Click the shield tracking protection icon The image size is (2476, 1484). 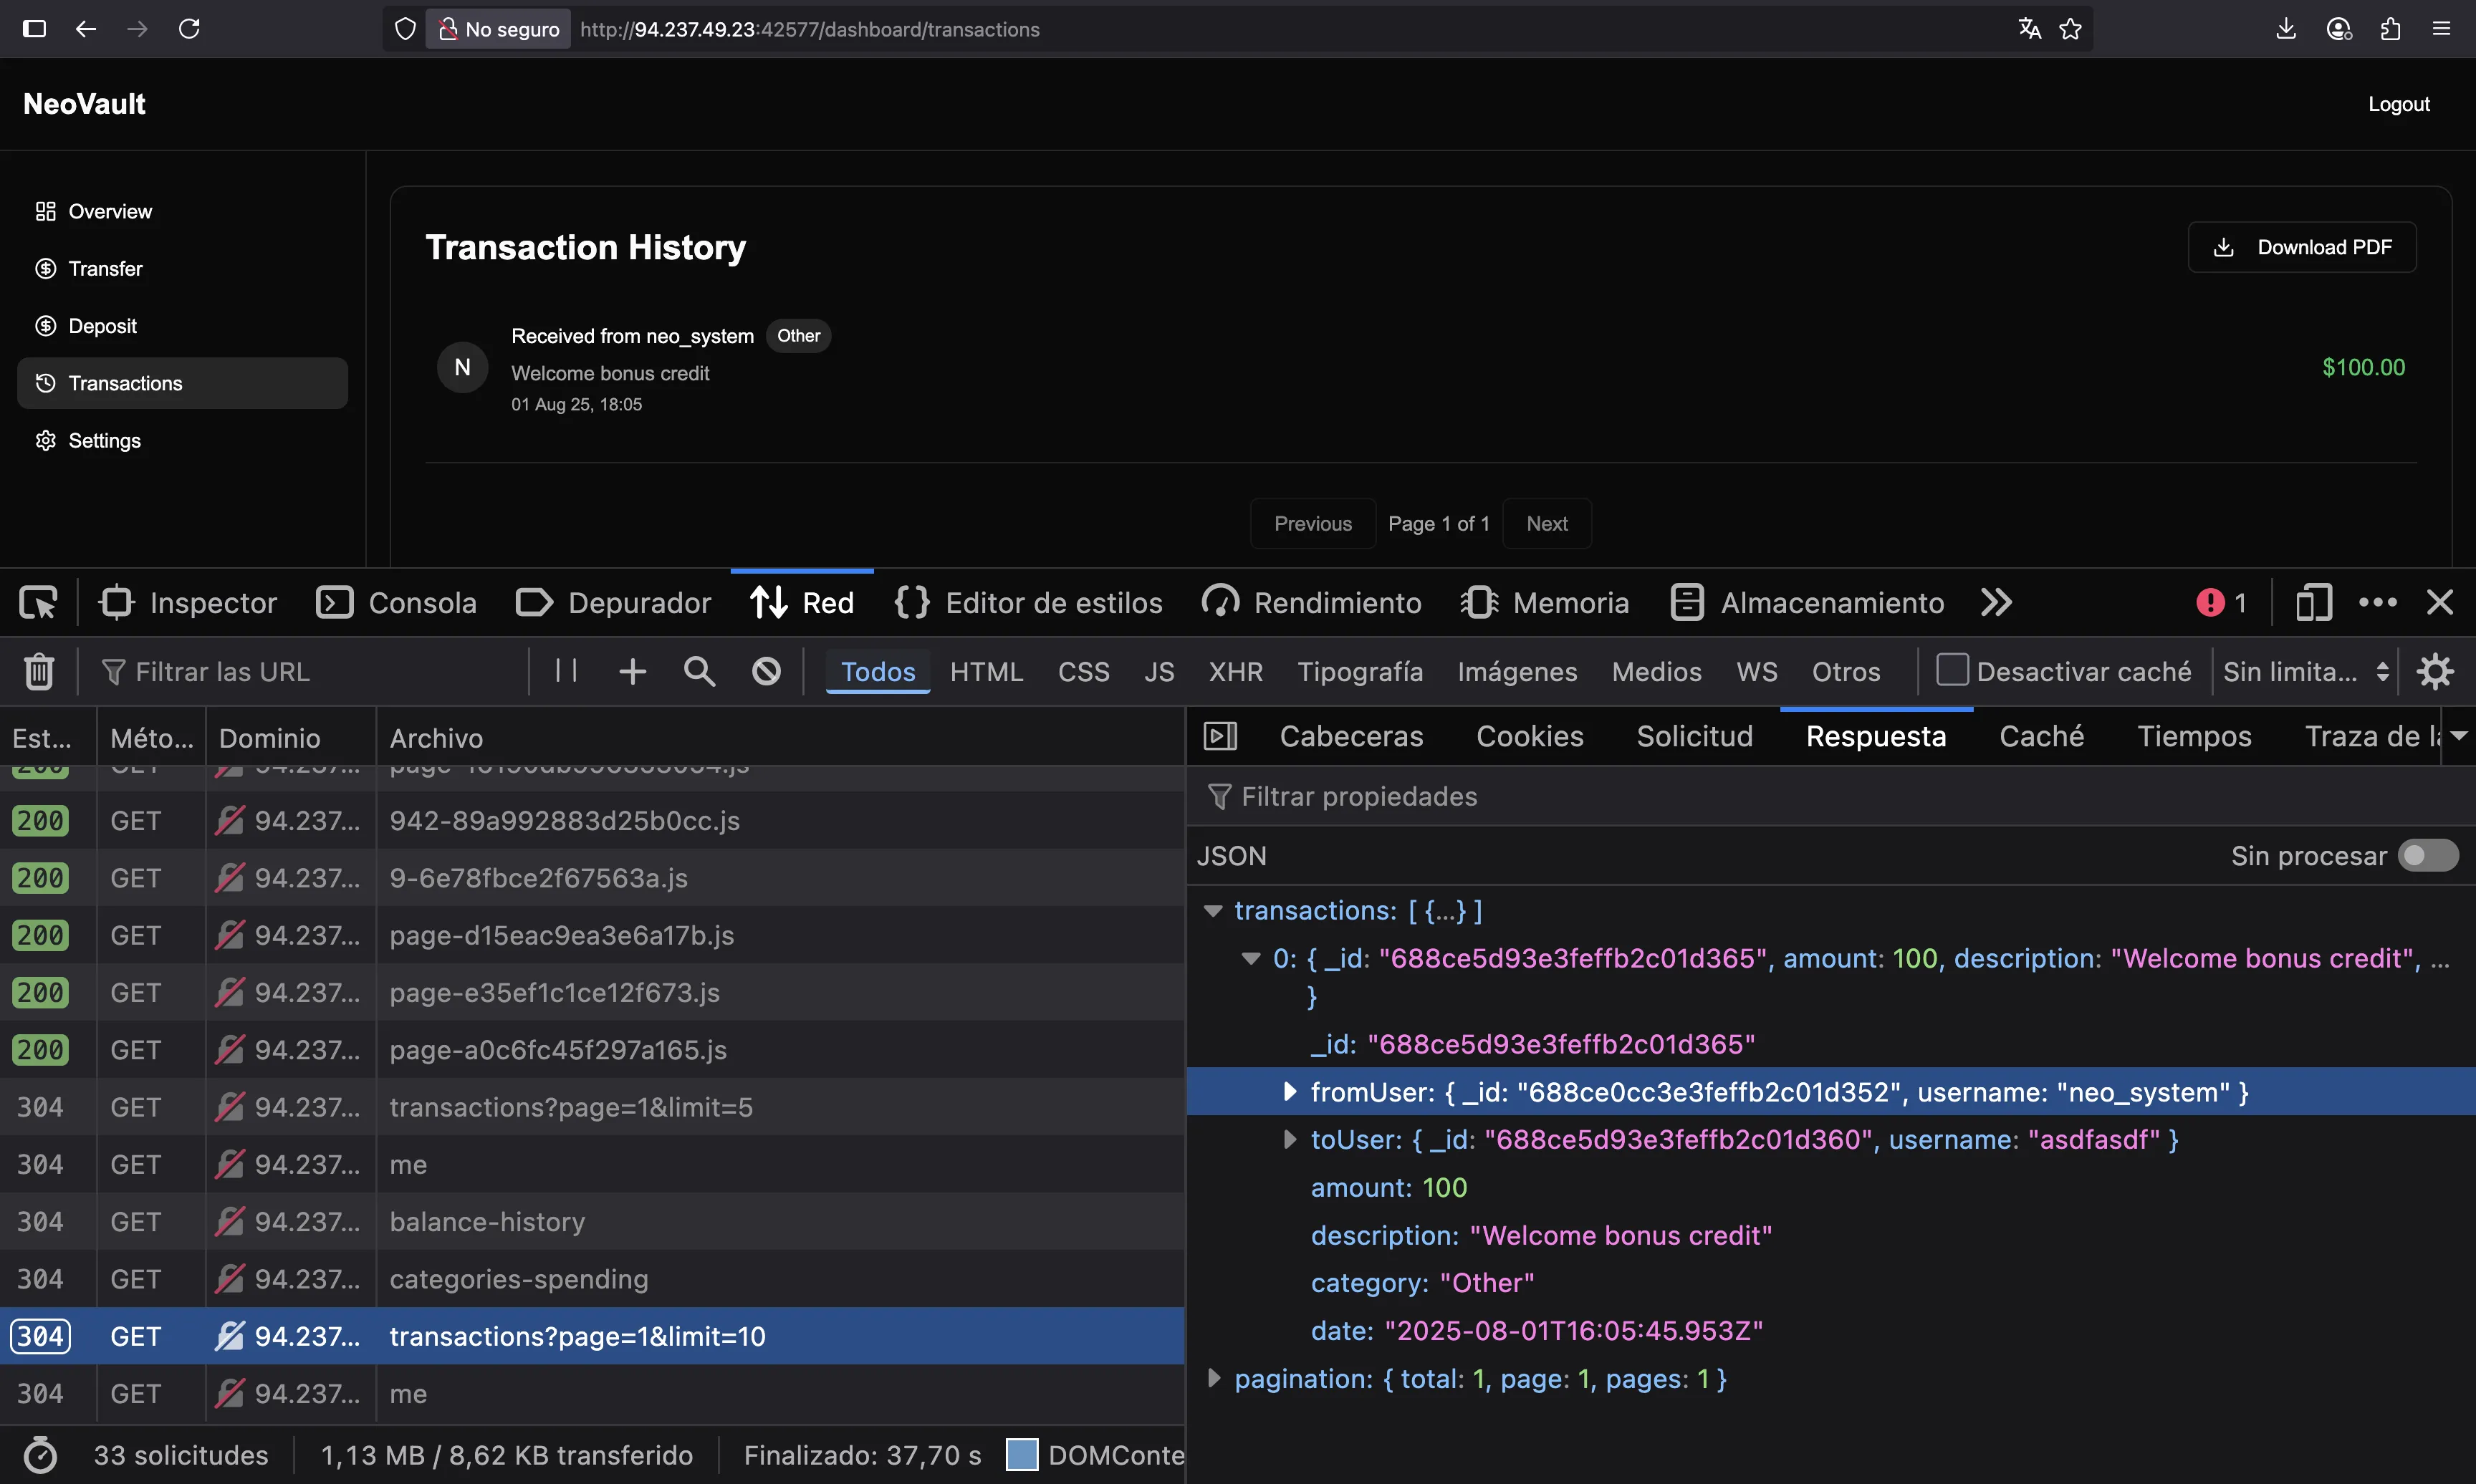[x=405, y=29]
